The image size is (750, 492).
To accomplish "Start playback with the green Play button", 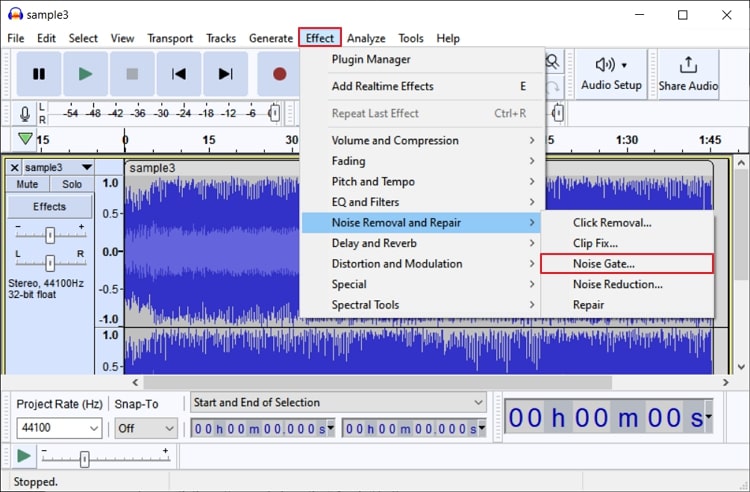I will (x=86, y=74).
